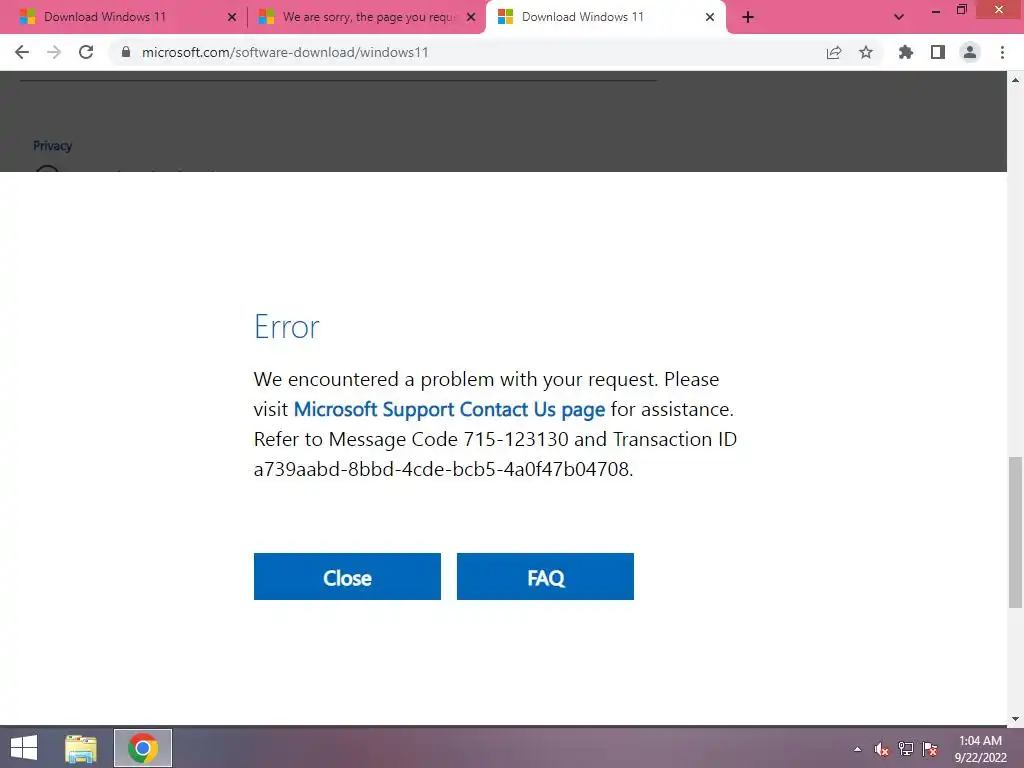Click scrollbar up arrow
This screenshot has width=1024, height=768.
[x=1015, y=80]
